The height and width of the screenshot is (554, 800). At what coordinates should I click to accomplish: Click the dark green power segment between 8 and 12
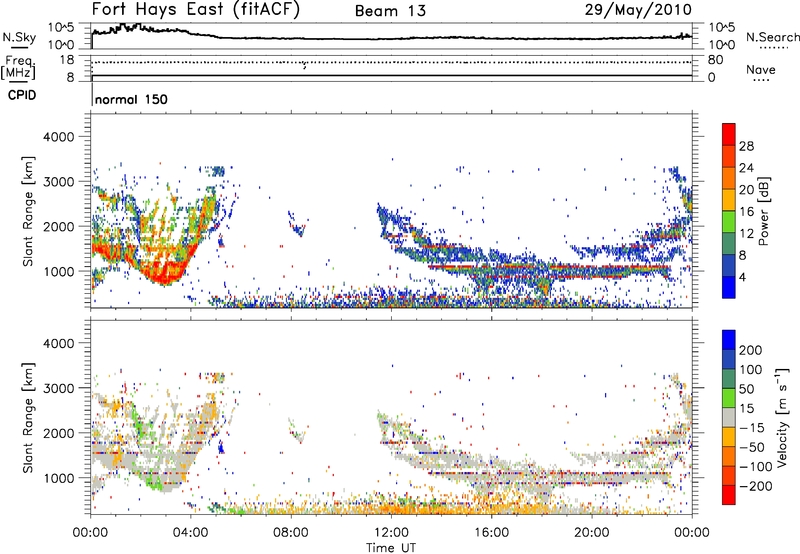point(729,243)
